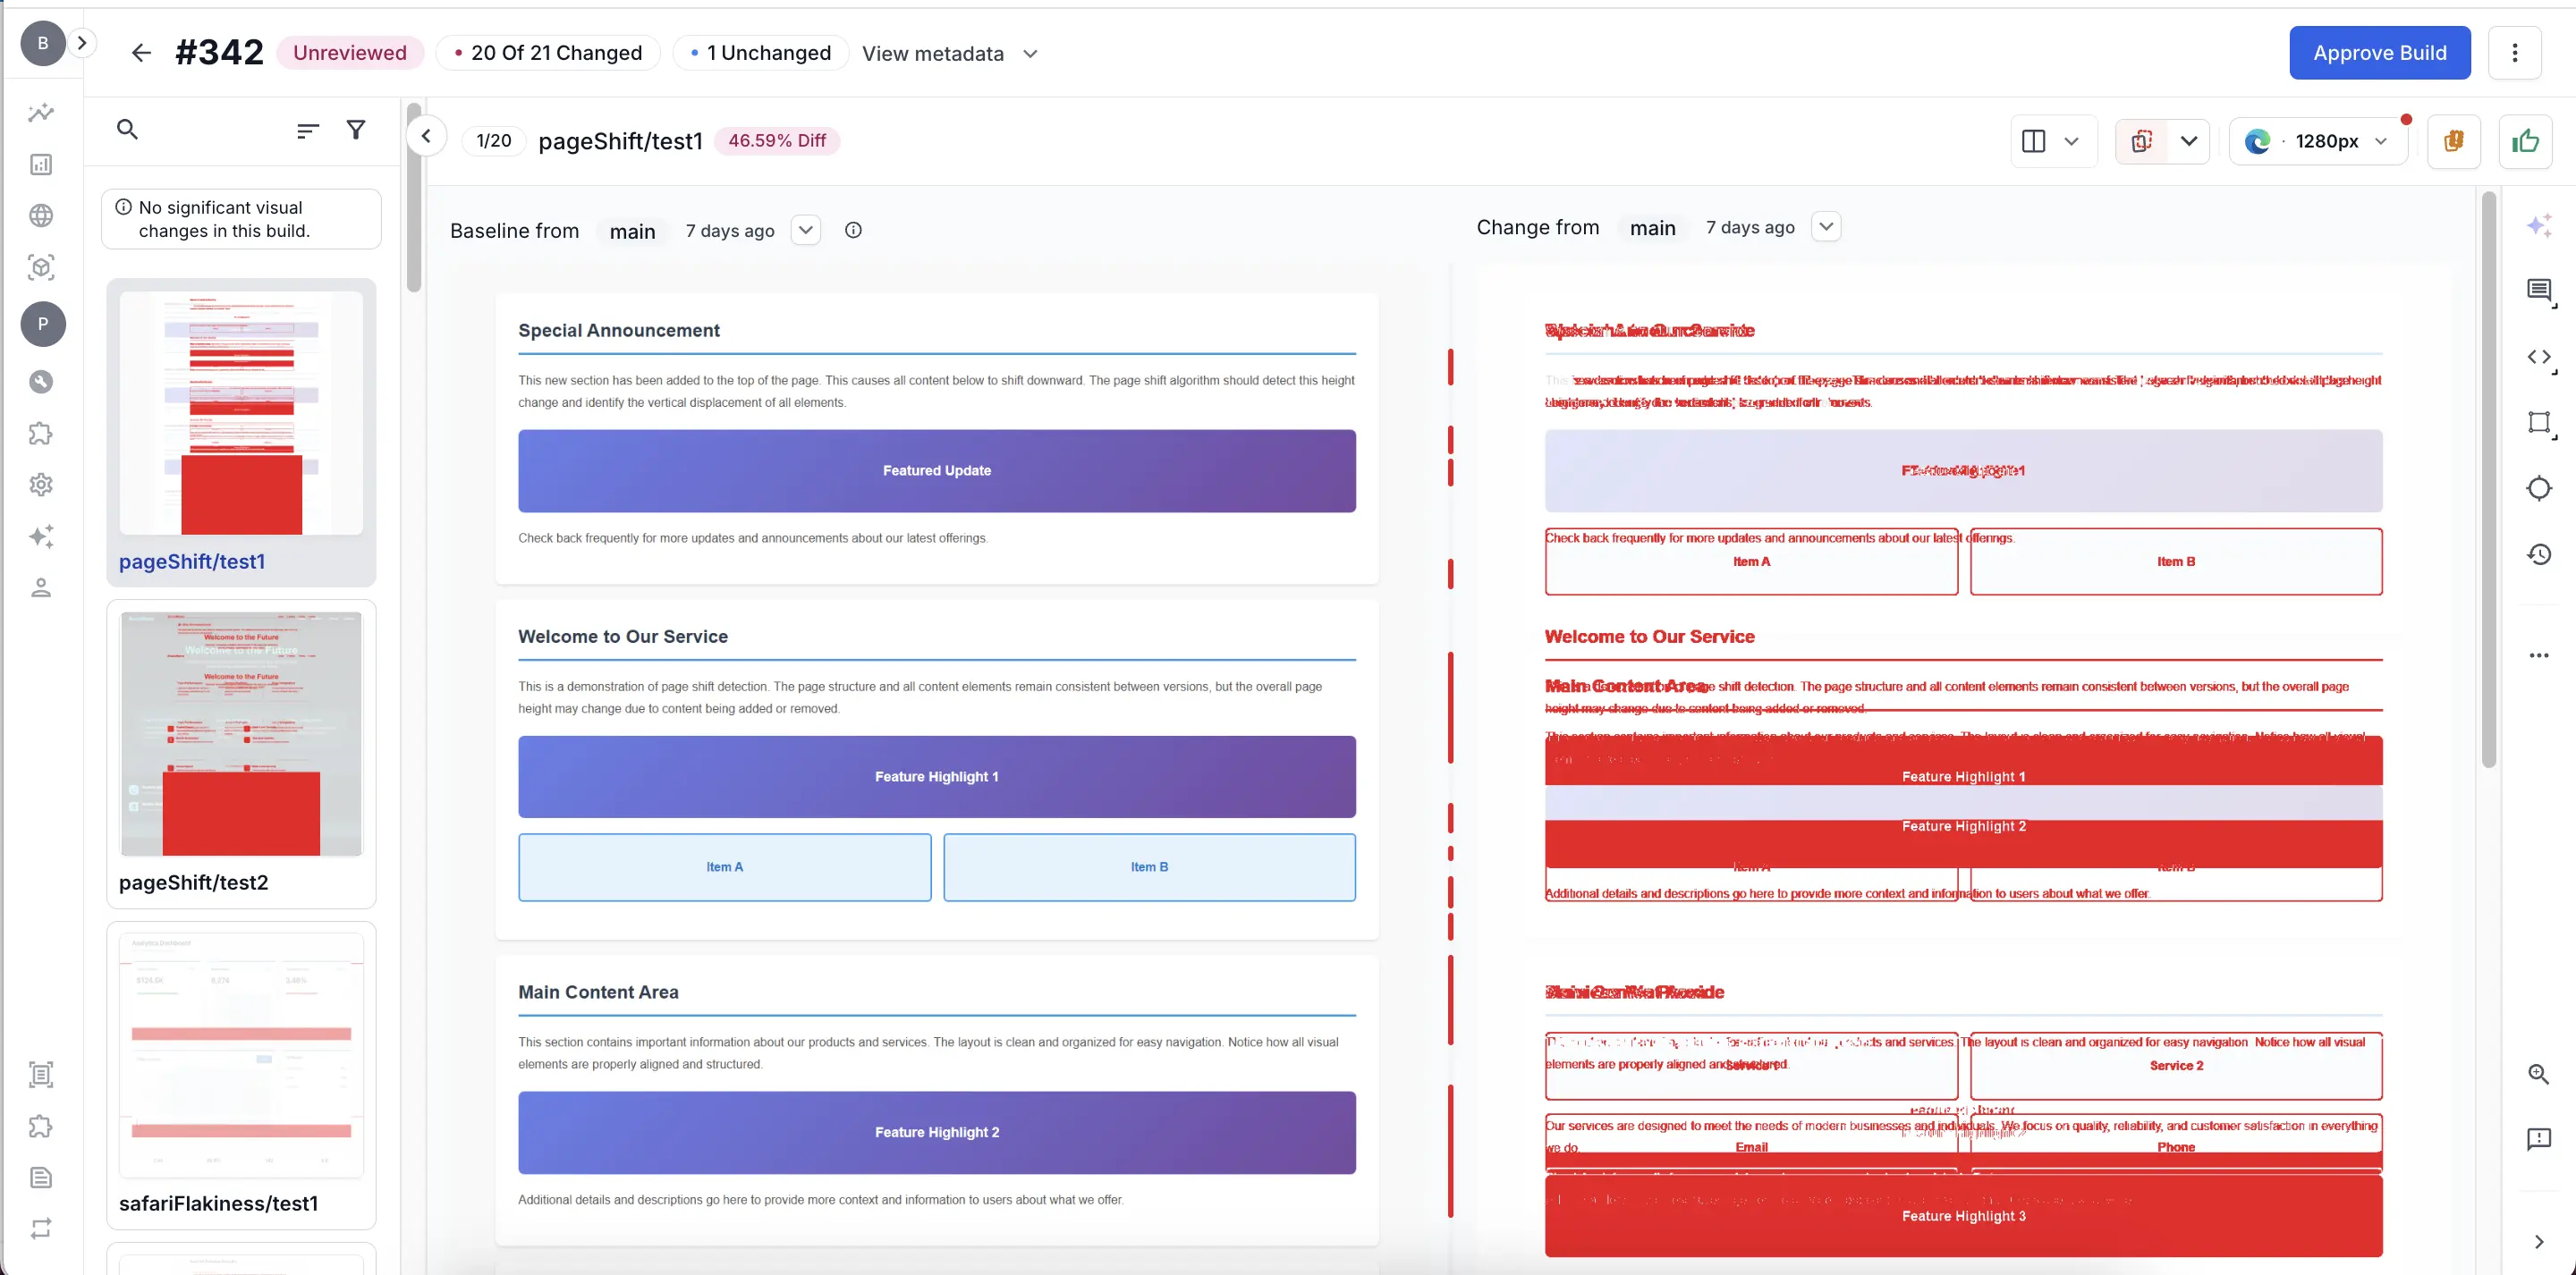Sort the snapshot list
The height and width of the screenshot is (1275, 2576).
point(308,130)
